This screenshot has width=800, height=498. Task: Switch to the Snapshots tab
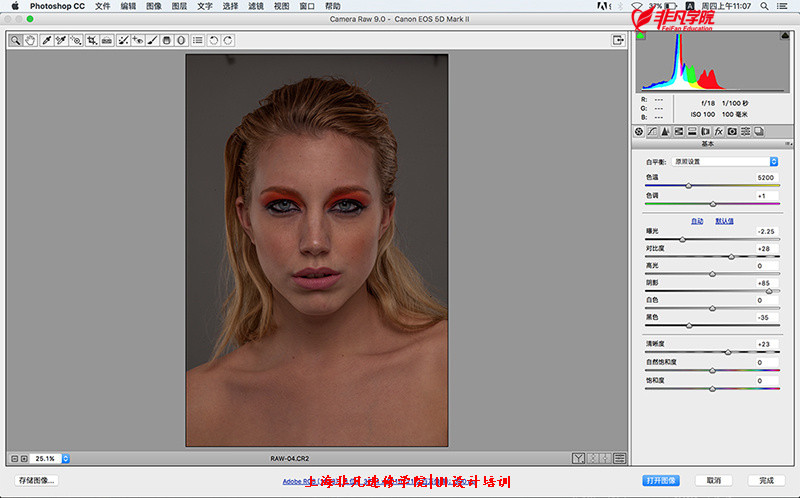[759, 132]
